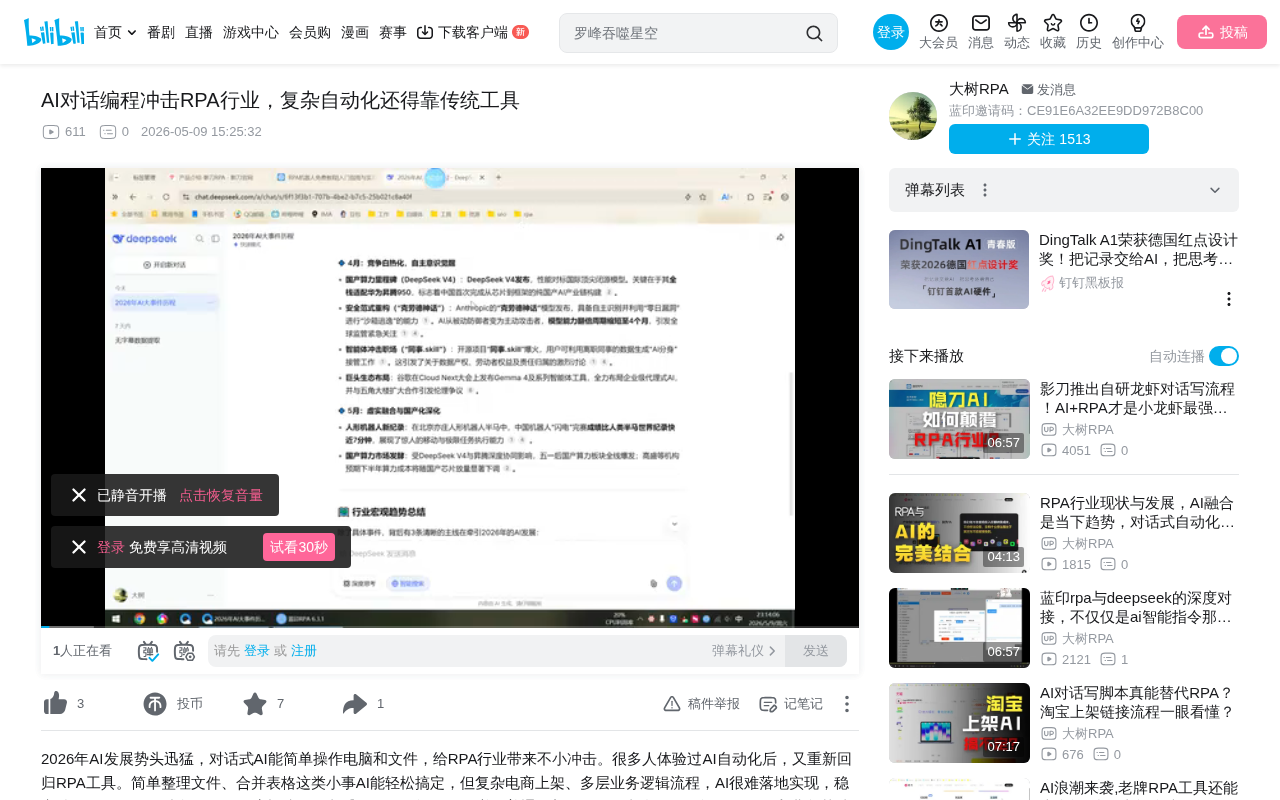
Task: Close the 免费享高清视频 login prompt
Action: point(79,547)
